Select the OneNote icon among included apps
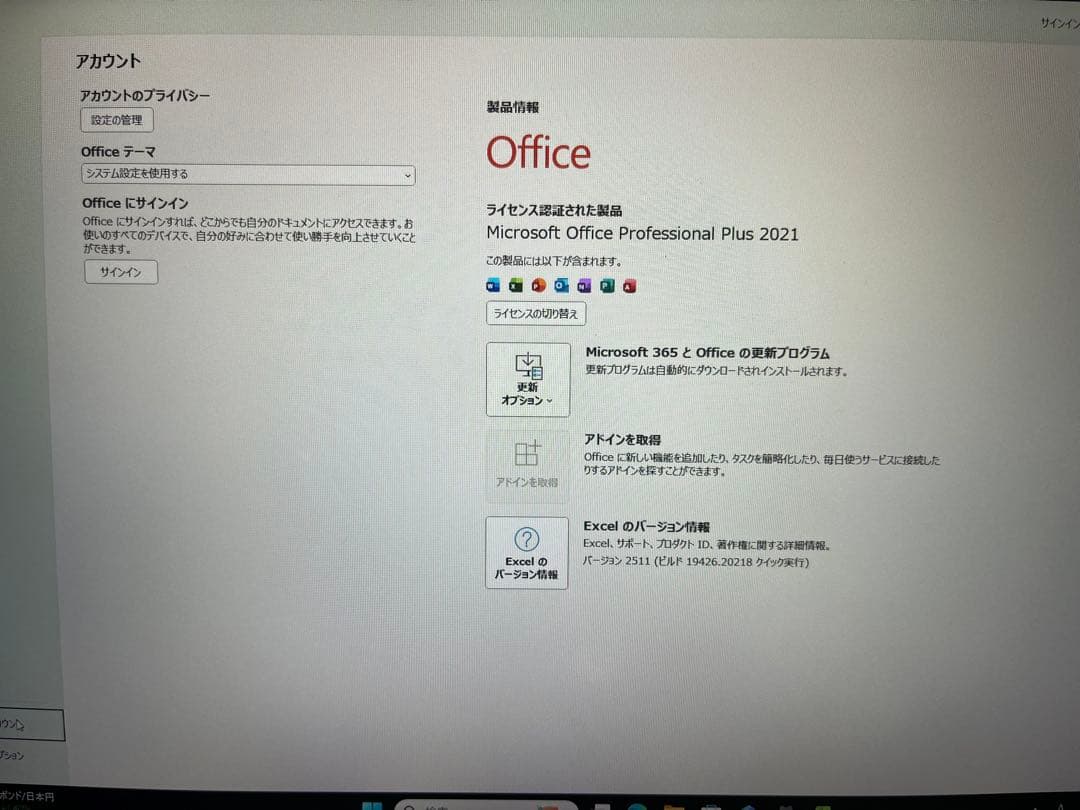Viewport: 1080px width, 810px height. pos(585,285)
